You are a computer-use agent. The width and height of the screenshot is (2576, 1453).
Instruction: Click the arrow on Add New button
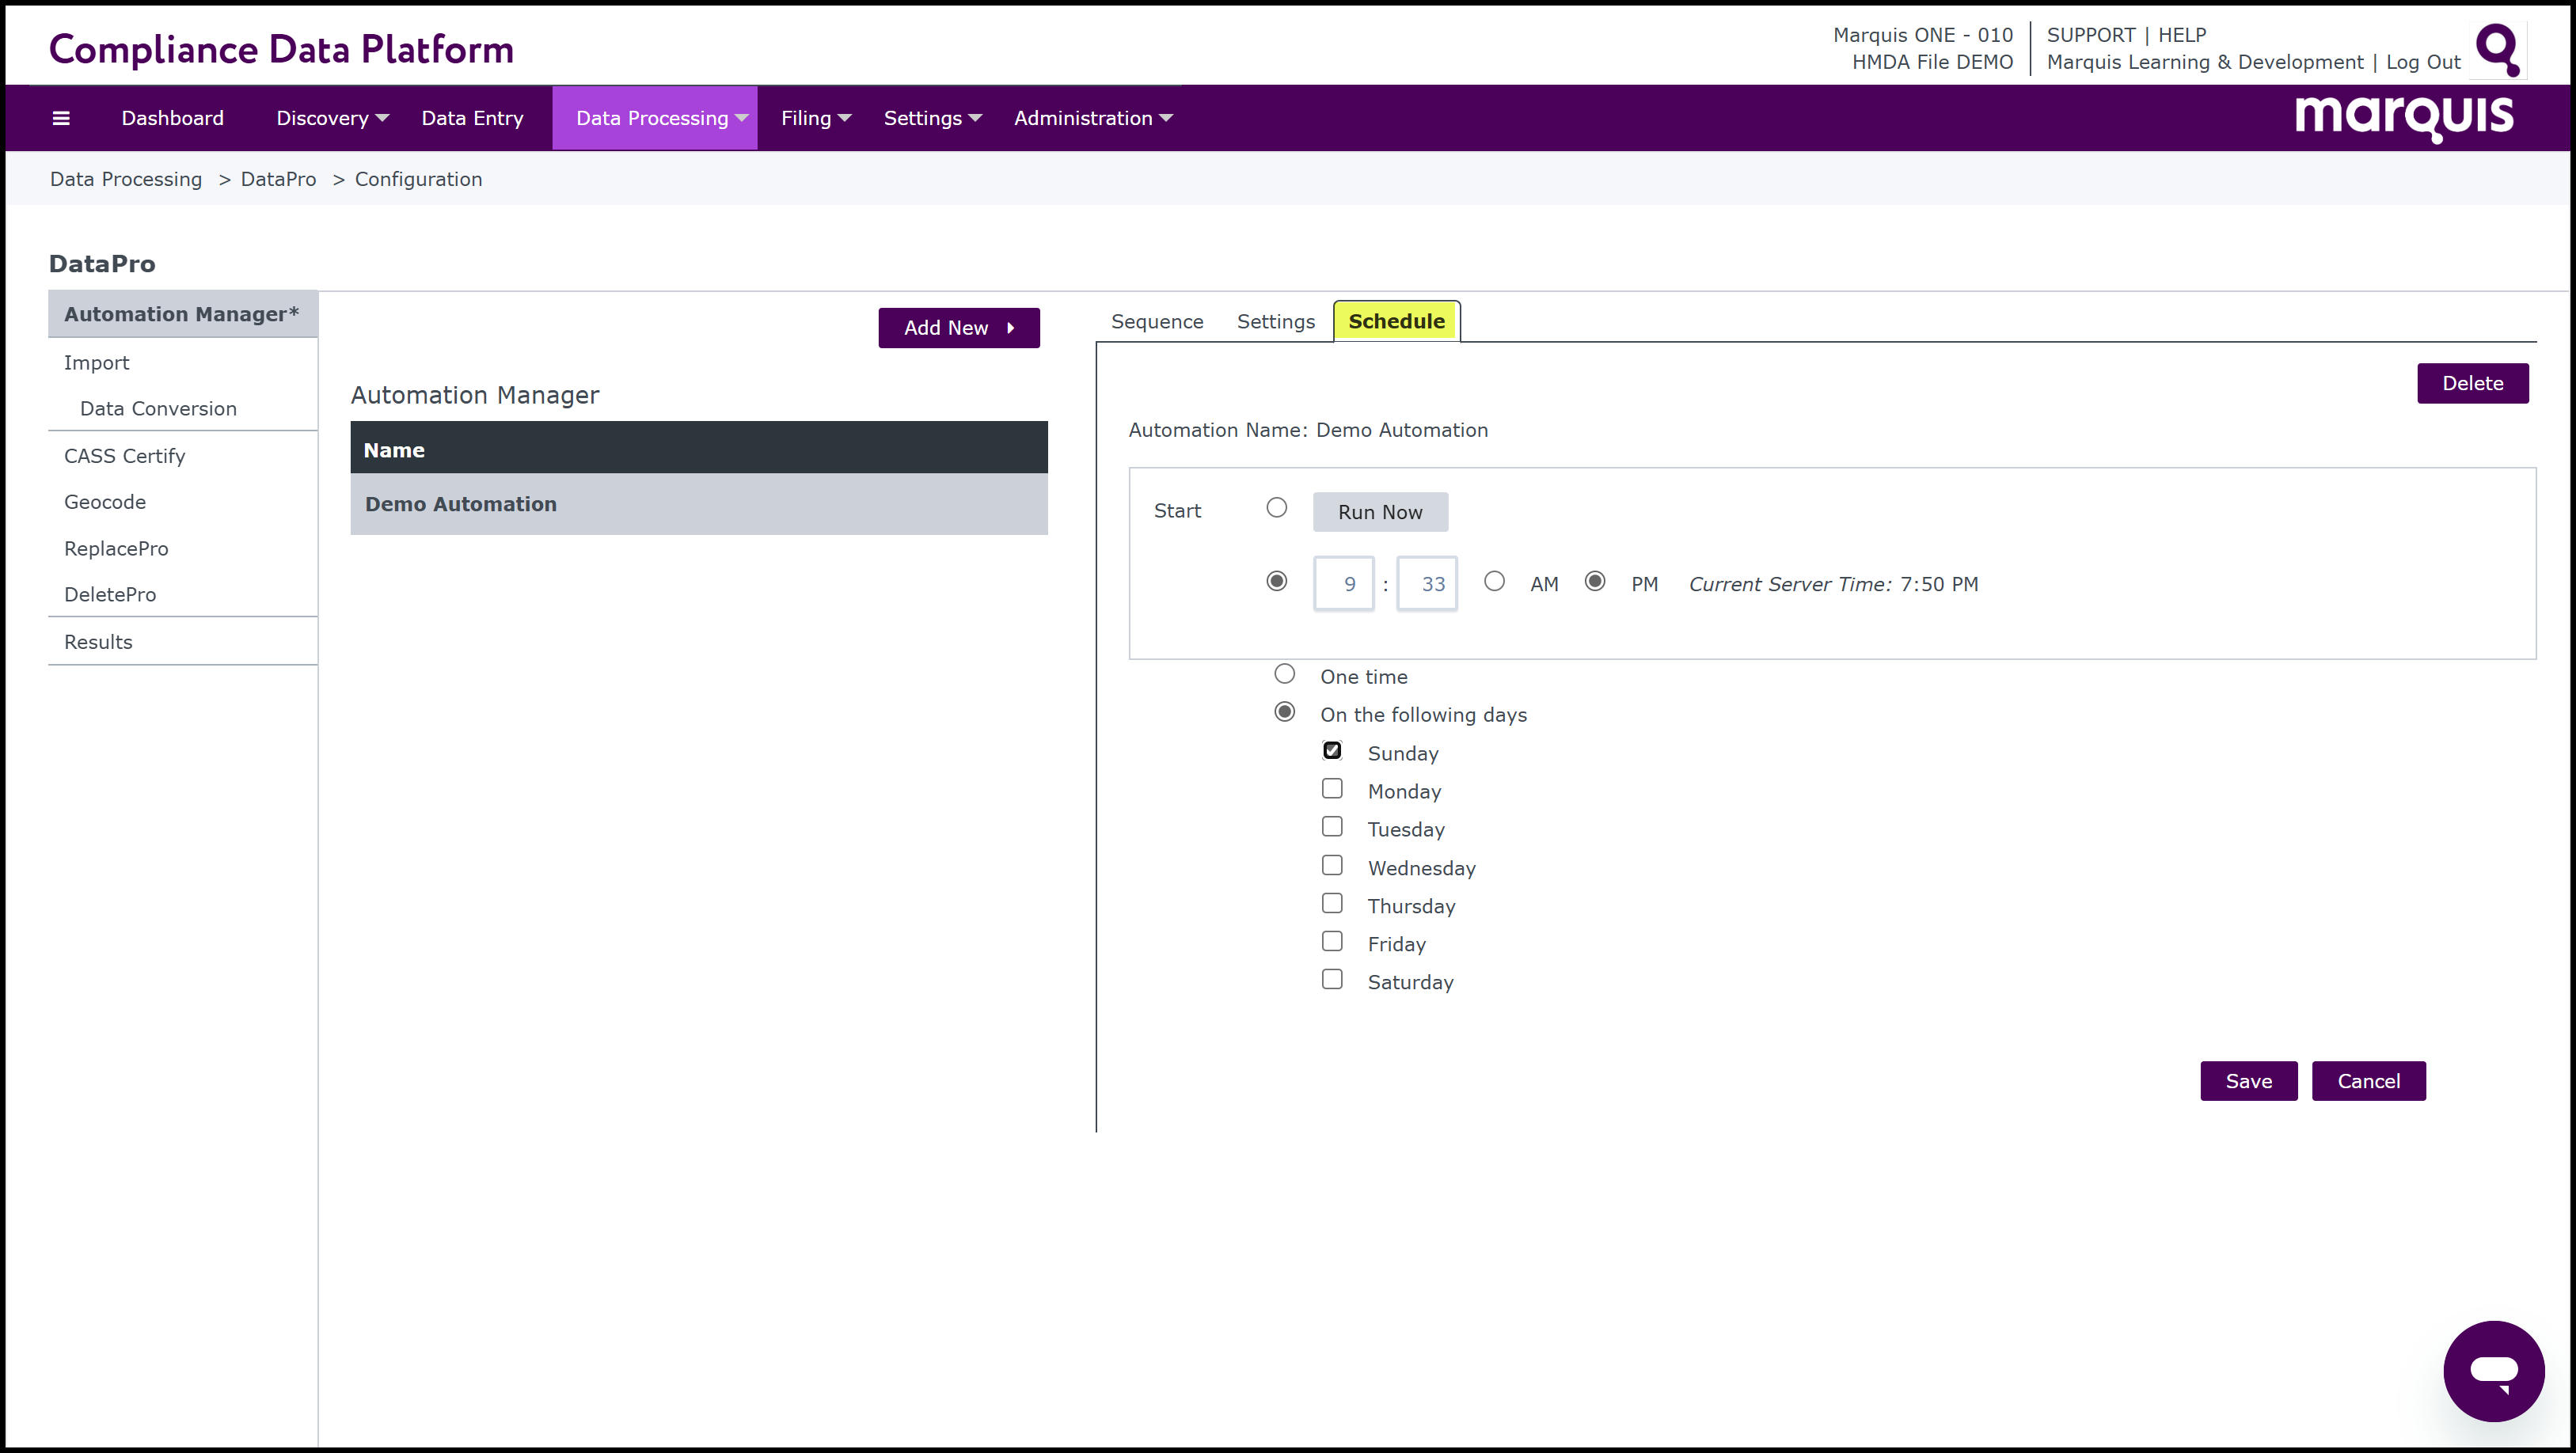(x=1011, y=328)
